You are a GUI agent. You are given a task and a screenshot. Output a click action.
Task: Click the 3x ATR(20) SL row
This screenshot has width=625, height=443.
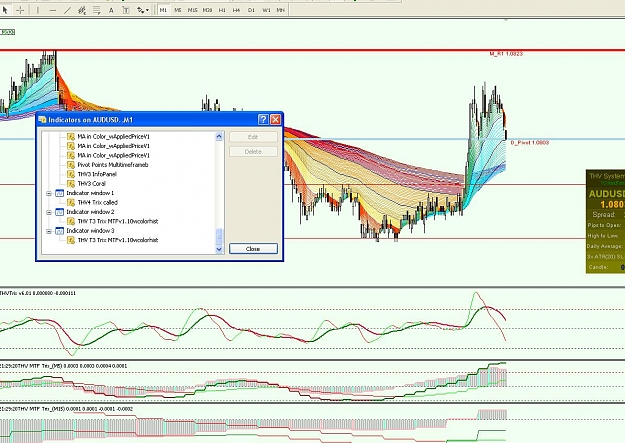coord(605,257)
